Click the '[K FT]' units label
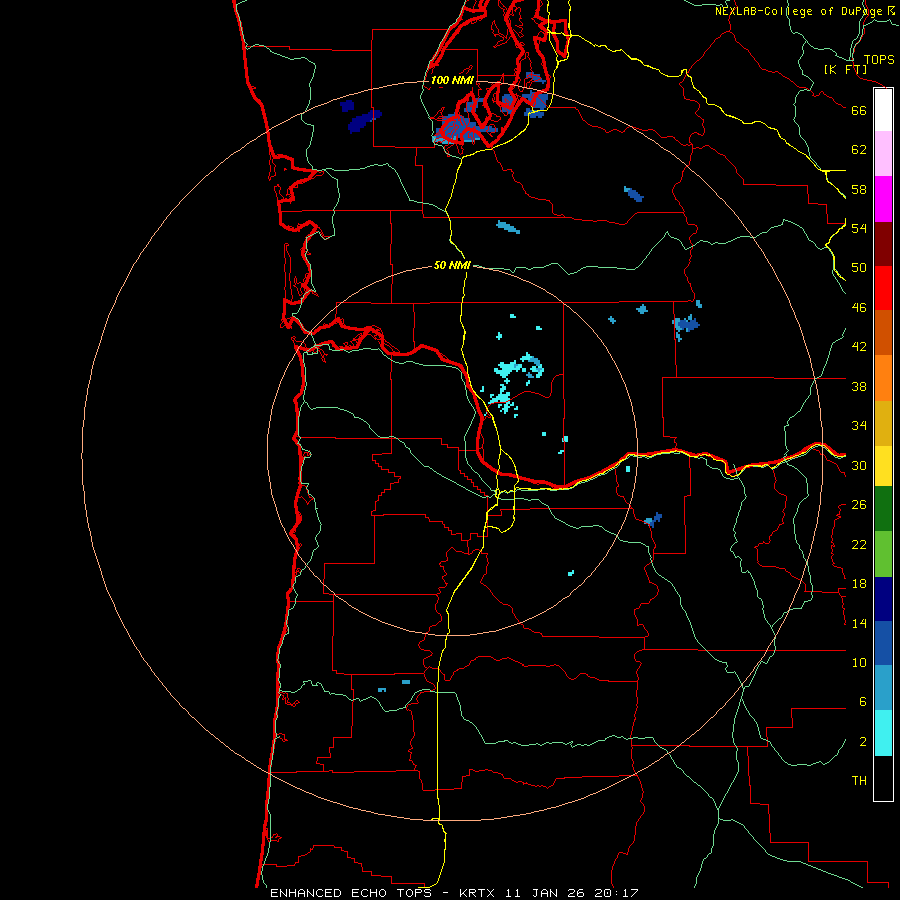 pyautogui.click(x=845, y=69)
